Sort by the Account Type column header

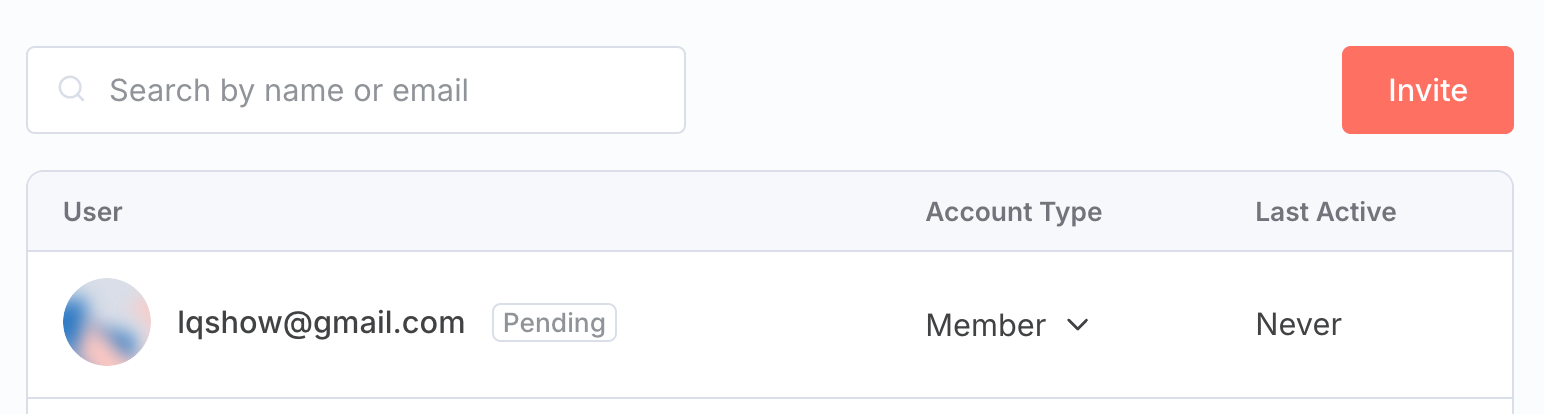(1013, 212)
